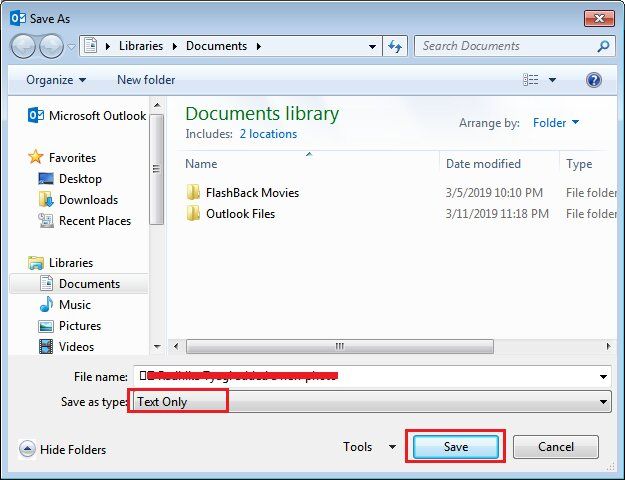Viewport: 625px width, 480px height.
Task: Click the Libraries folder icon
Action: click(36, 263)
